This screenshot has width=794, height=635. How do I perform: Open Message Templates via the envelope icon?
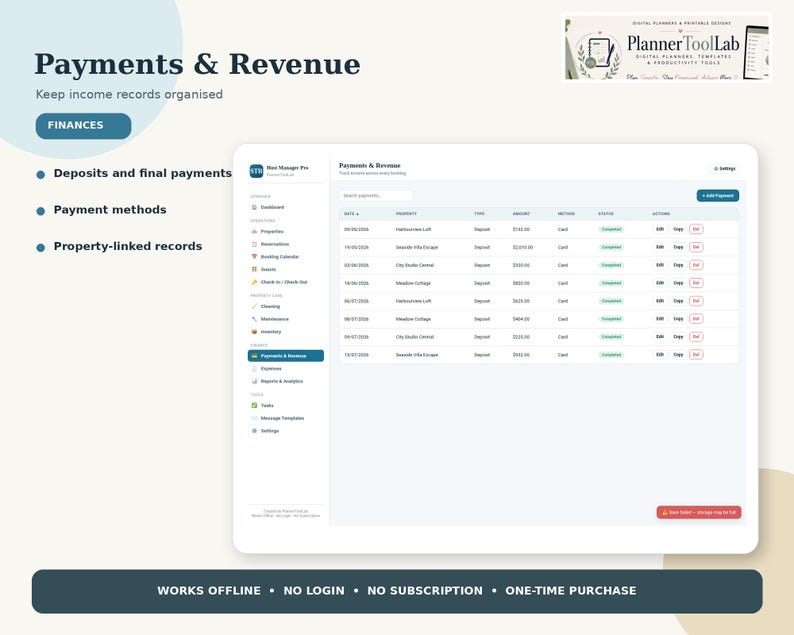point(254,418)
